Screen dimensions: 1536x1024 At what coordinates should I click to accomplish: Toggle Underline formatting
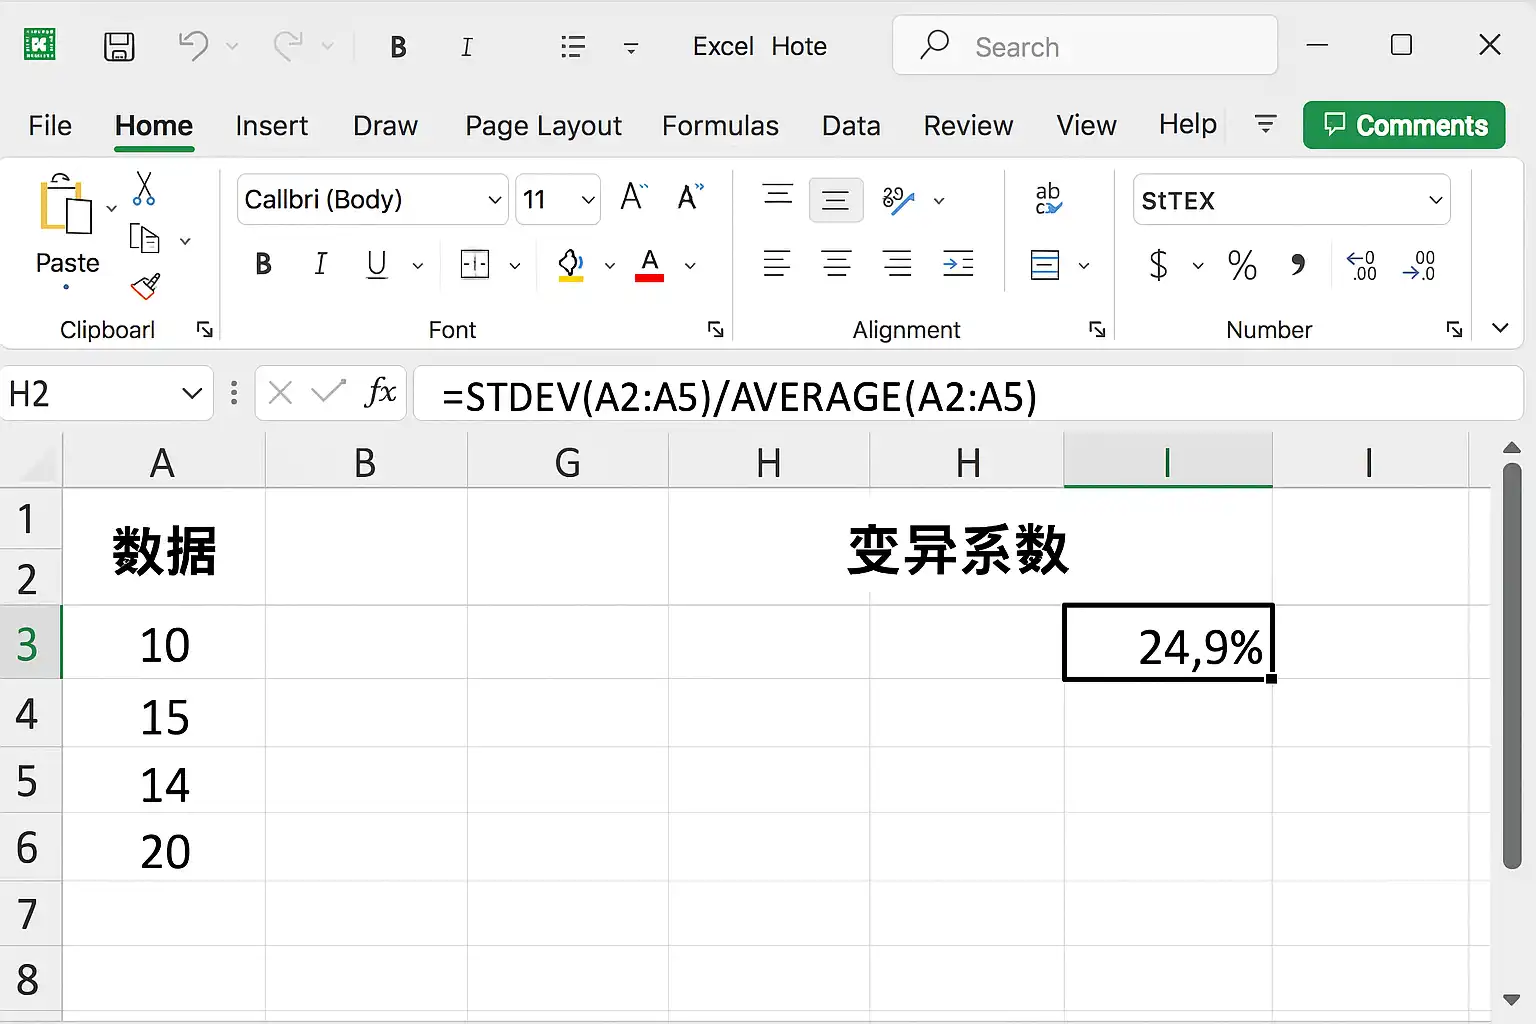tap(377, 264)
